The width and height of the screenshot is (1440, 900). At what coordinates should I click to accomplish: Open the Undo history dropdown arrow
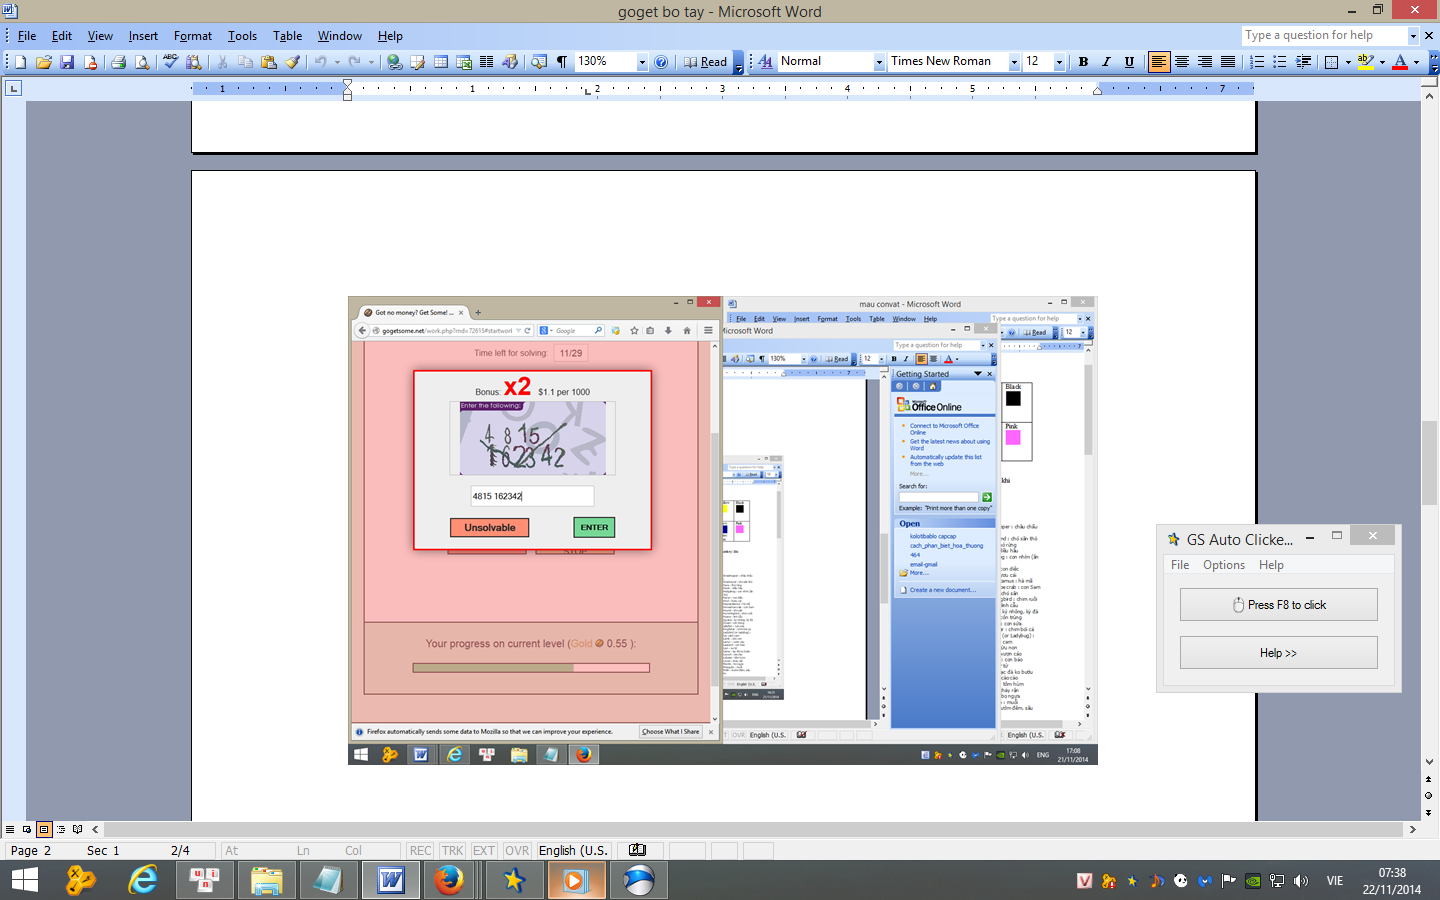337,62
